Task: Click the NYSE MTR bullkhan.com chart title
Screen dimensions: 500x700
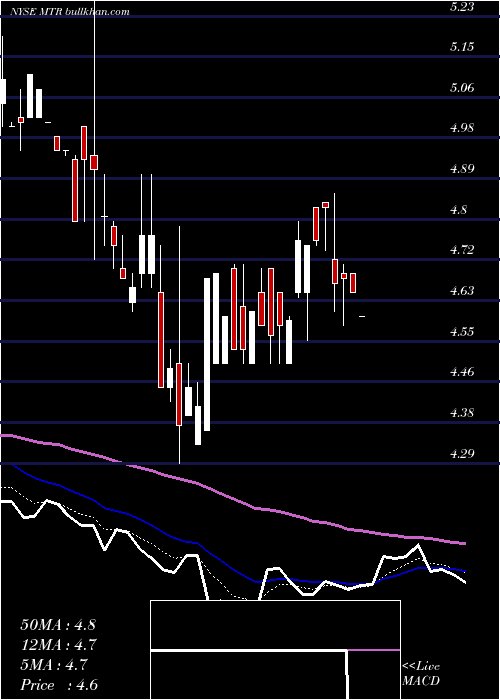Action: click(x=70, y=12)
